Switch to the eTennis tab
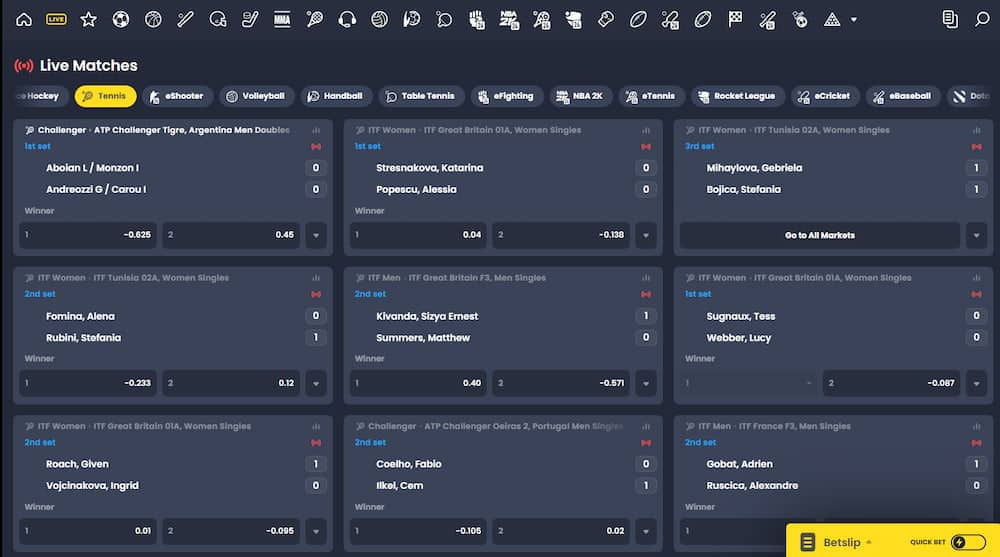1000x557 pixels. (651, 96)
